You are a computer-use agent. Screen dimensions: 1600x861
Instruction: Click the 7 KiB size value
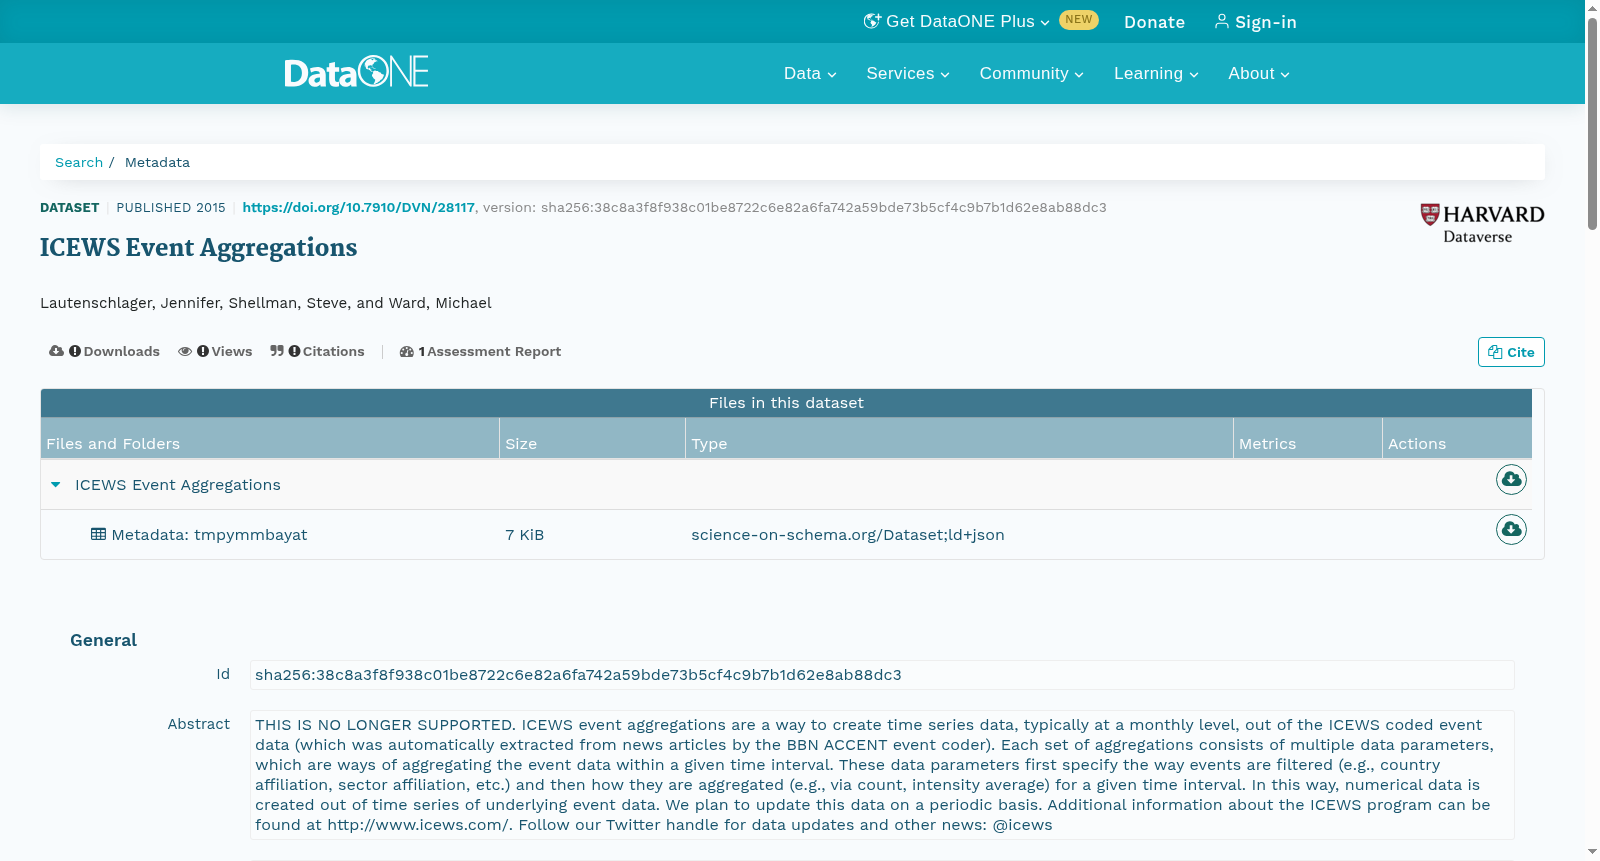[x=524, y=534]
